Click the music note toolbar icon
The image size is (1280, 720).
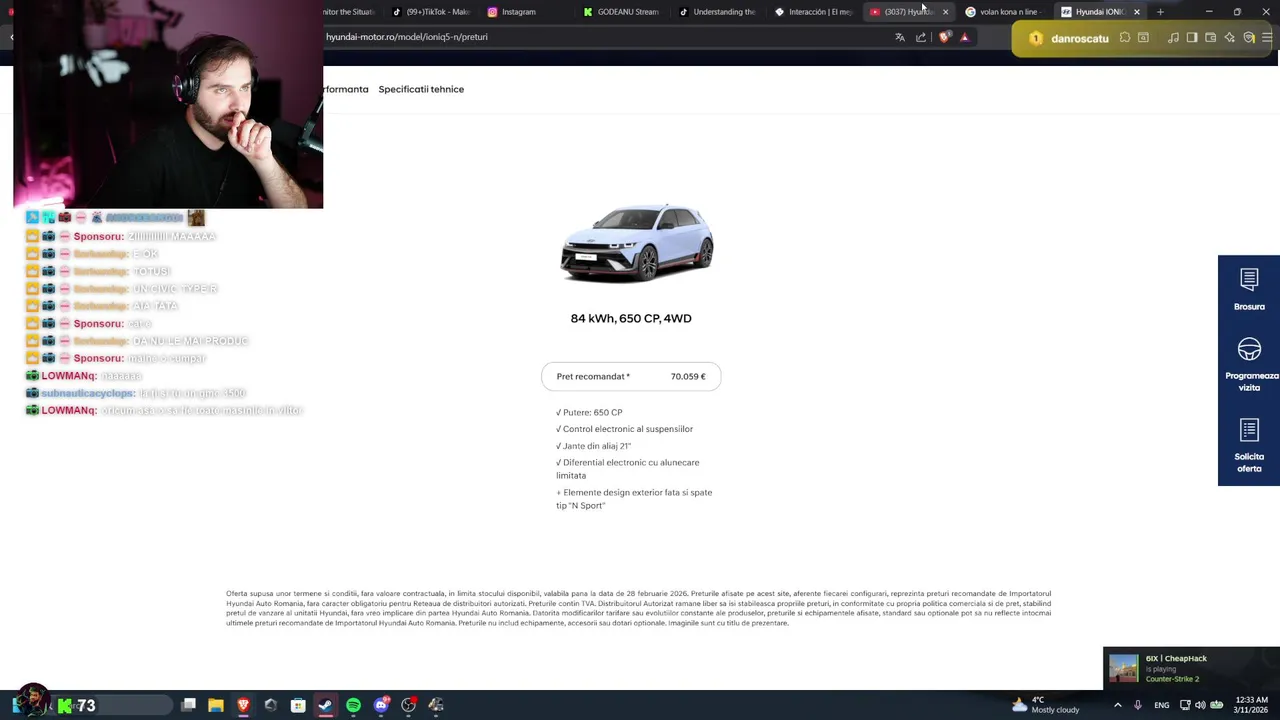[1173, 38]
